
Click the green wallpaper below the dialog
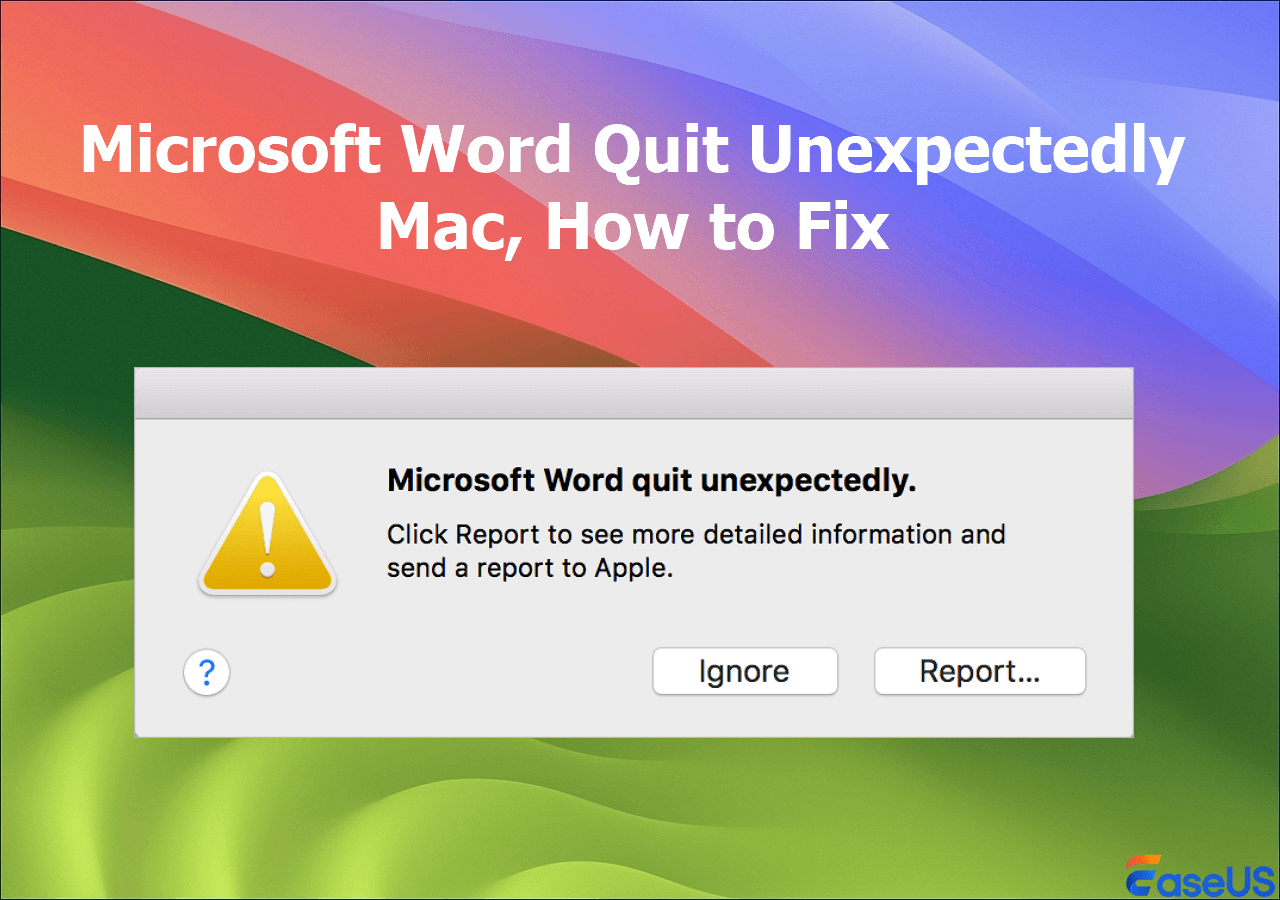tap(640, 810)
